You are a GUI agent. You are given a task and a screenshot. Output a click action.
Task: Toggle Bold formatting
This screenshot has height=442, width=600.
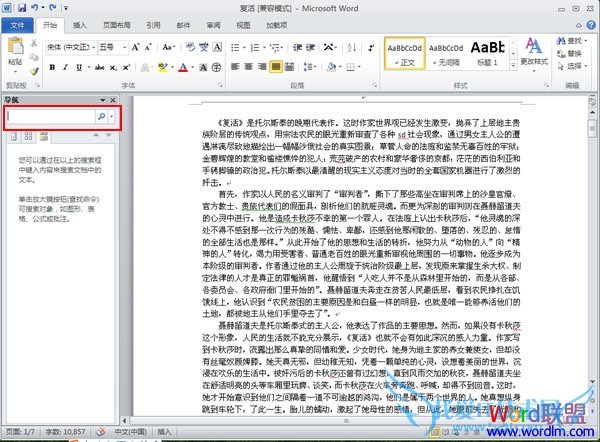pyautogui.click(x=52, y=67)
